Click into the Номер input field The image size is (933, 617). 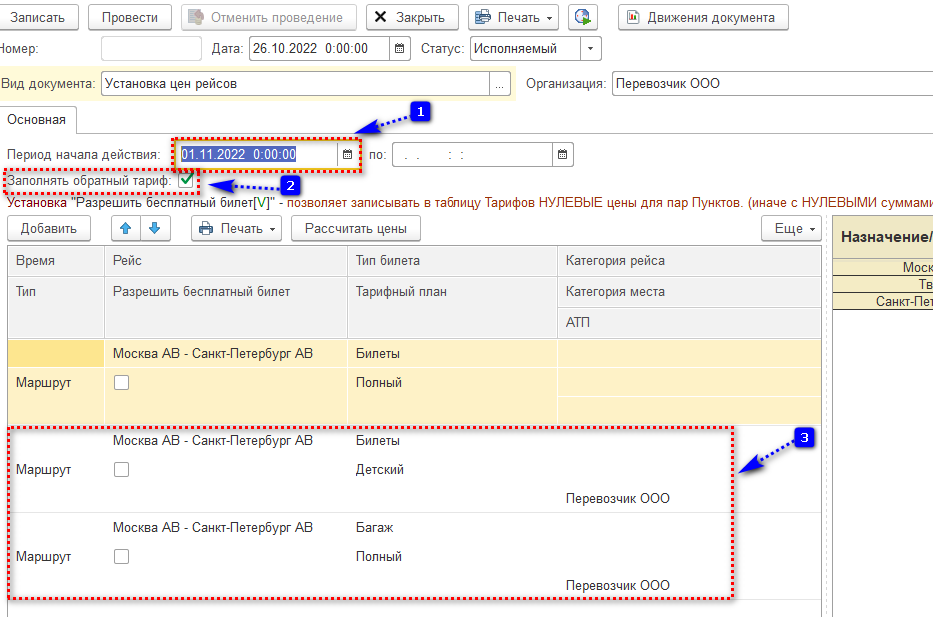[x=151, y=48]
